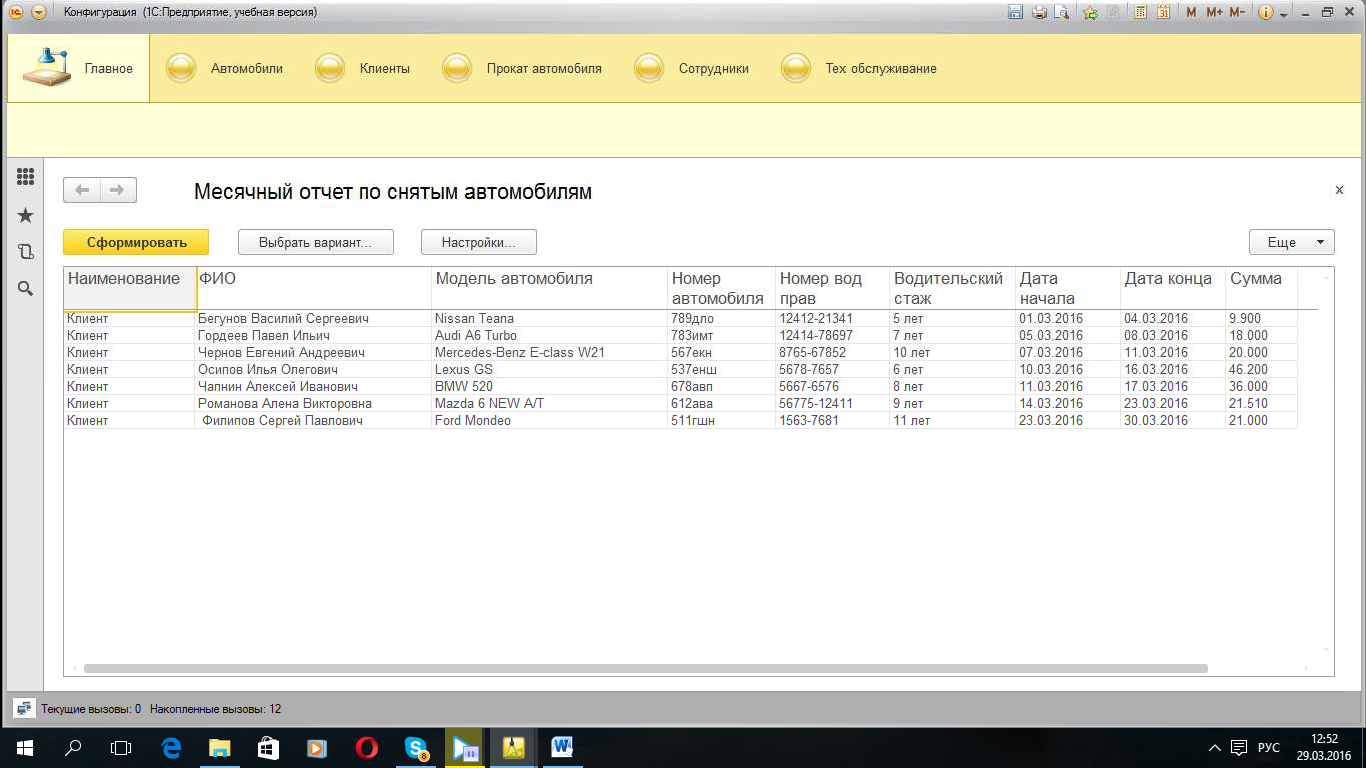This screenshot has width=1366, height=768.
Task: Select the Сумма column header
Action: coord(1261,289)
